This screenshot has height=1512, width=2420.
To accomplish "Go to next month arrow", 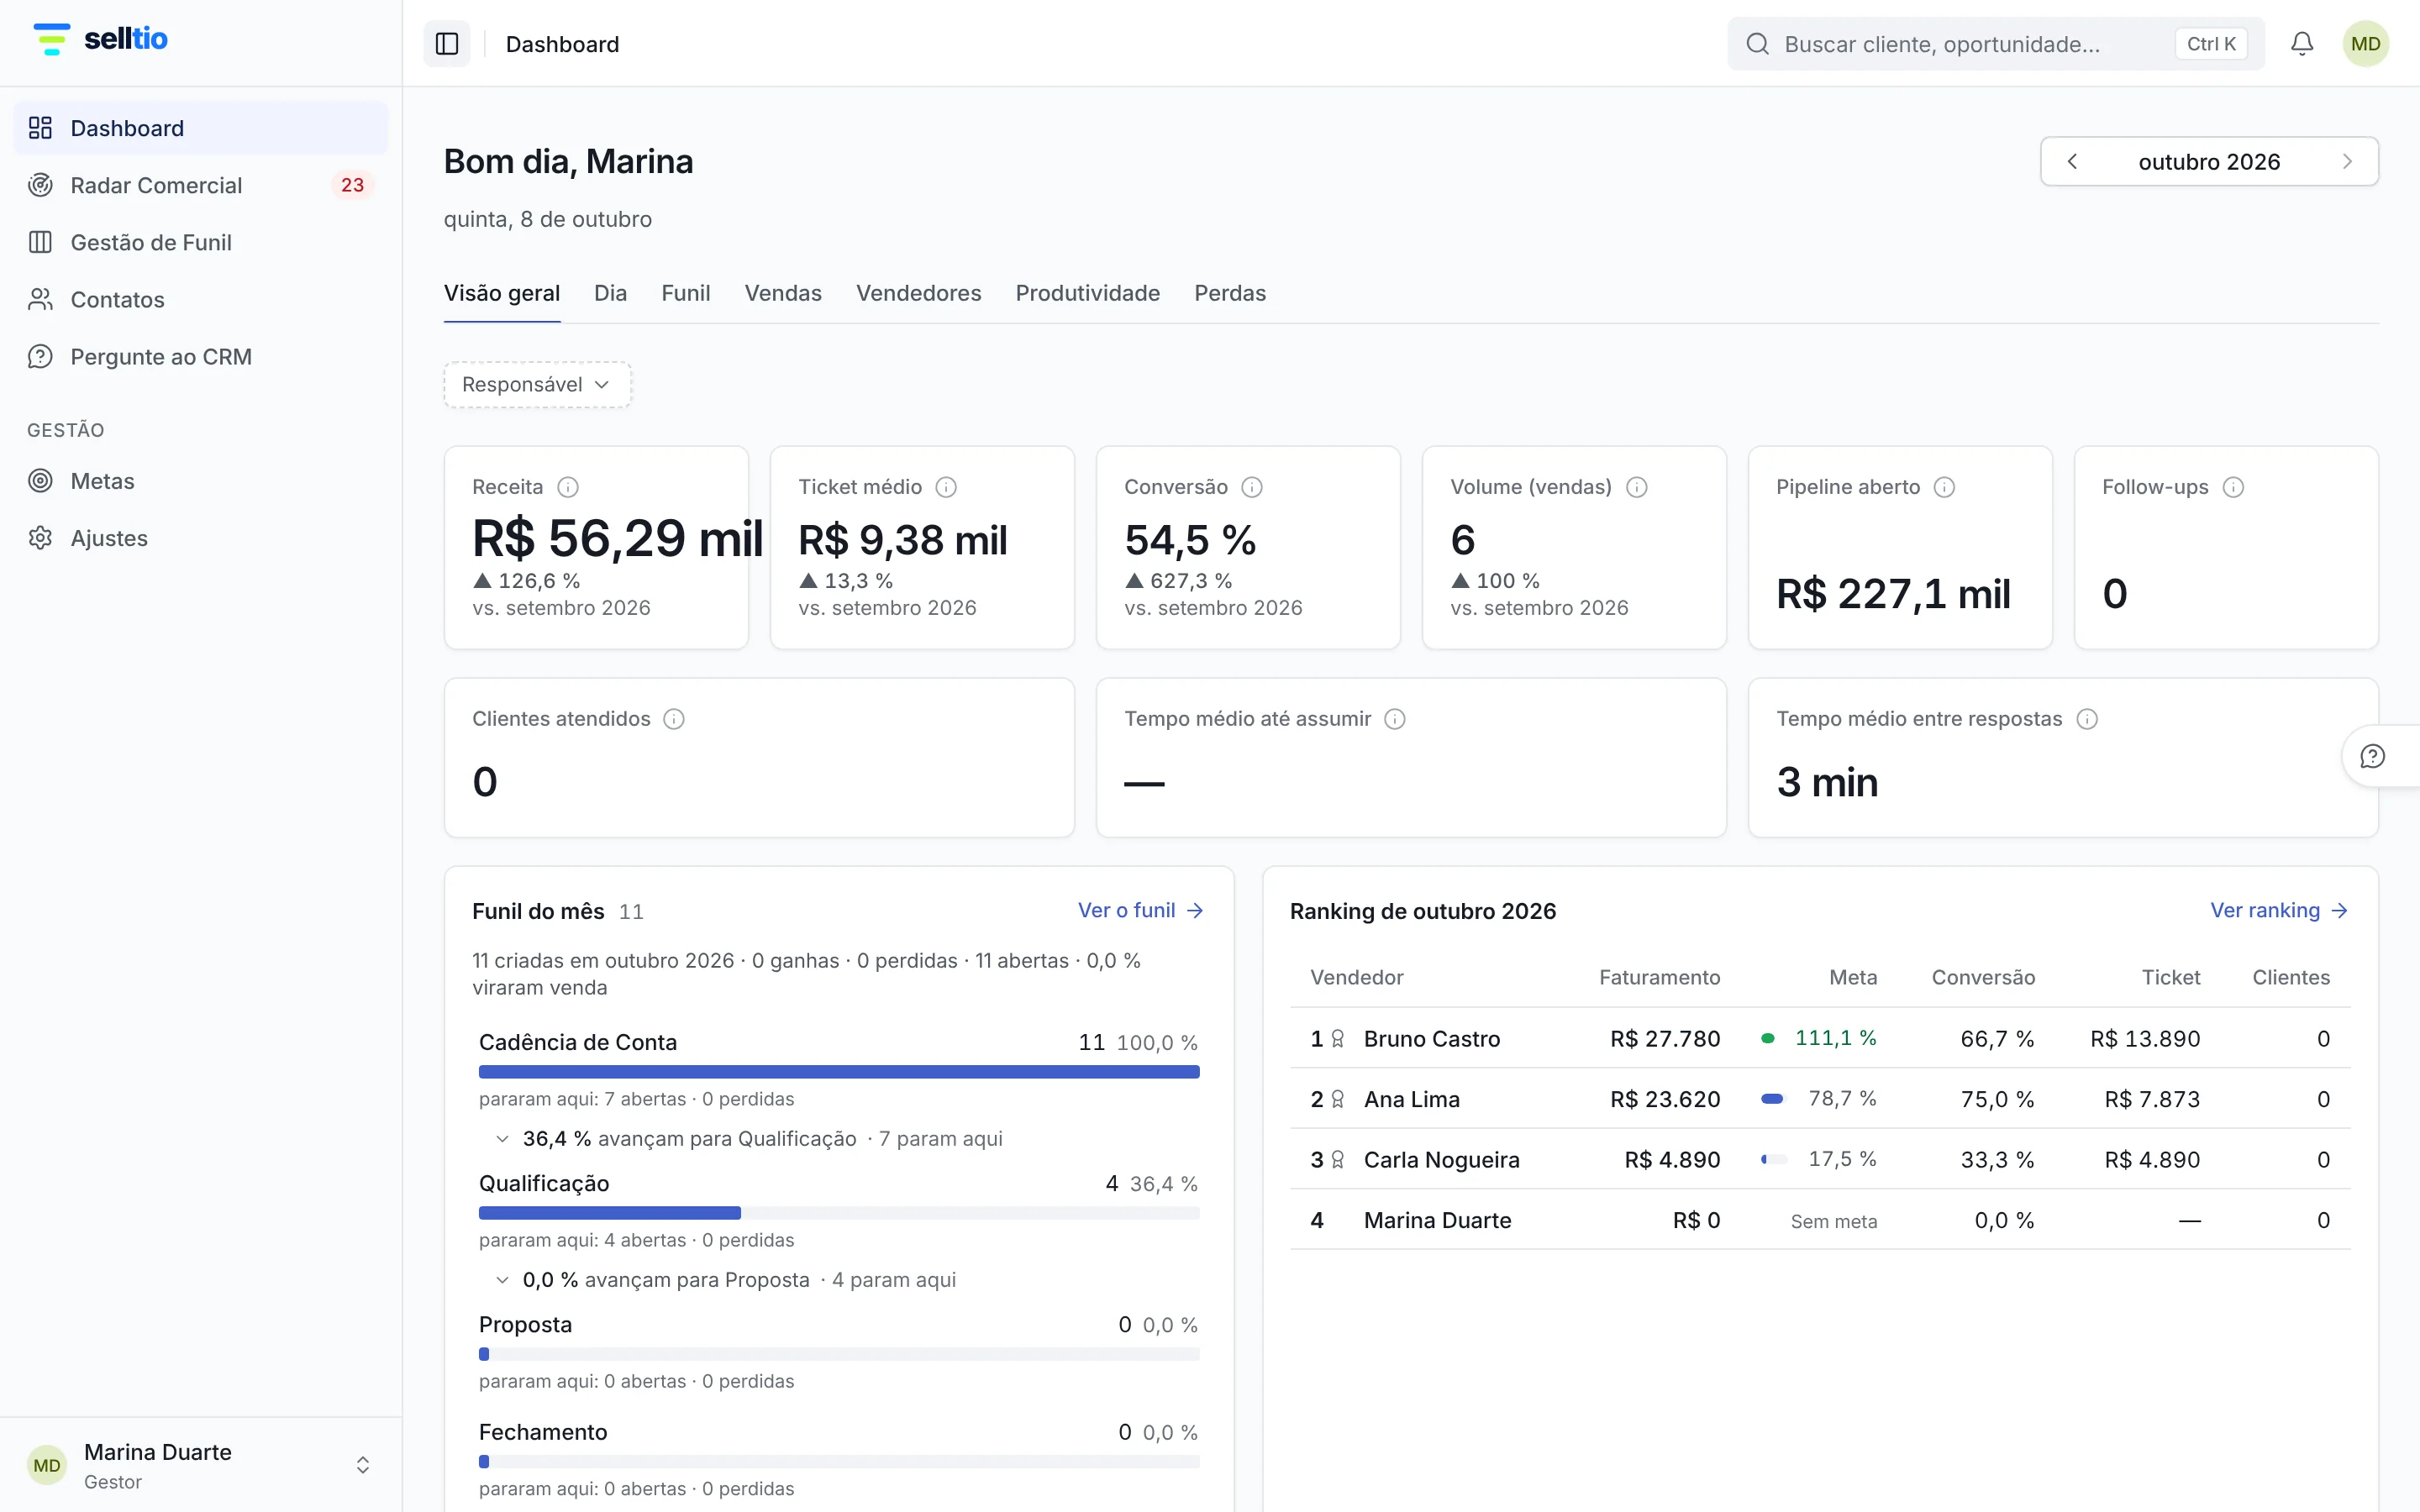I will [2347, 162].
